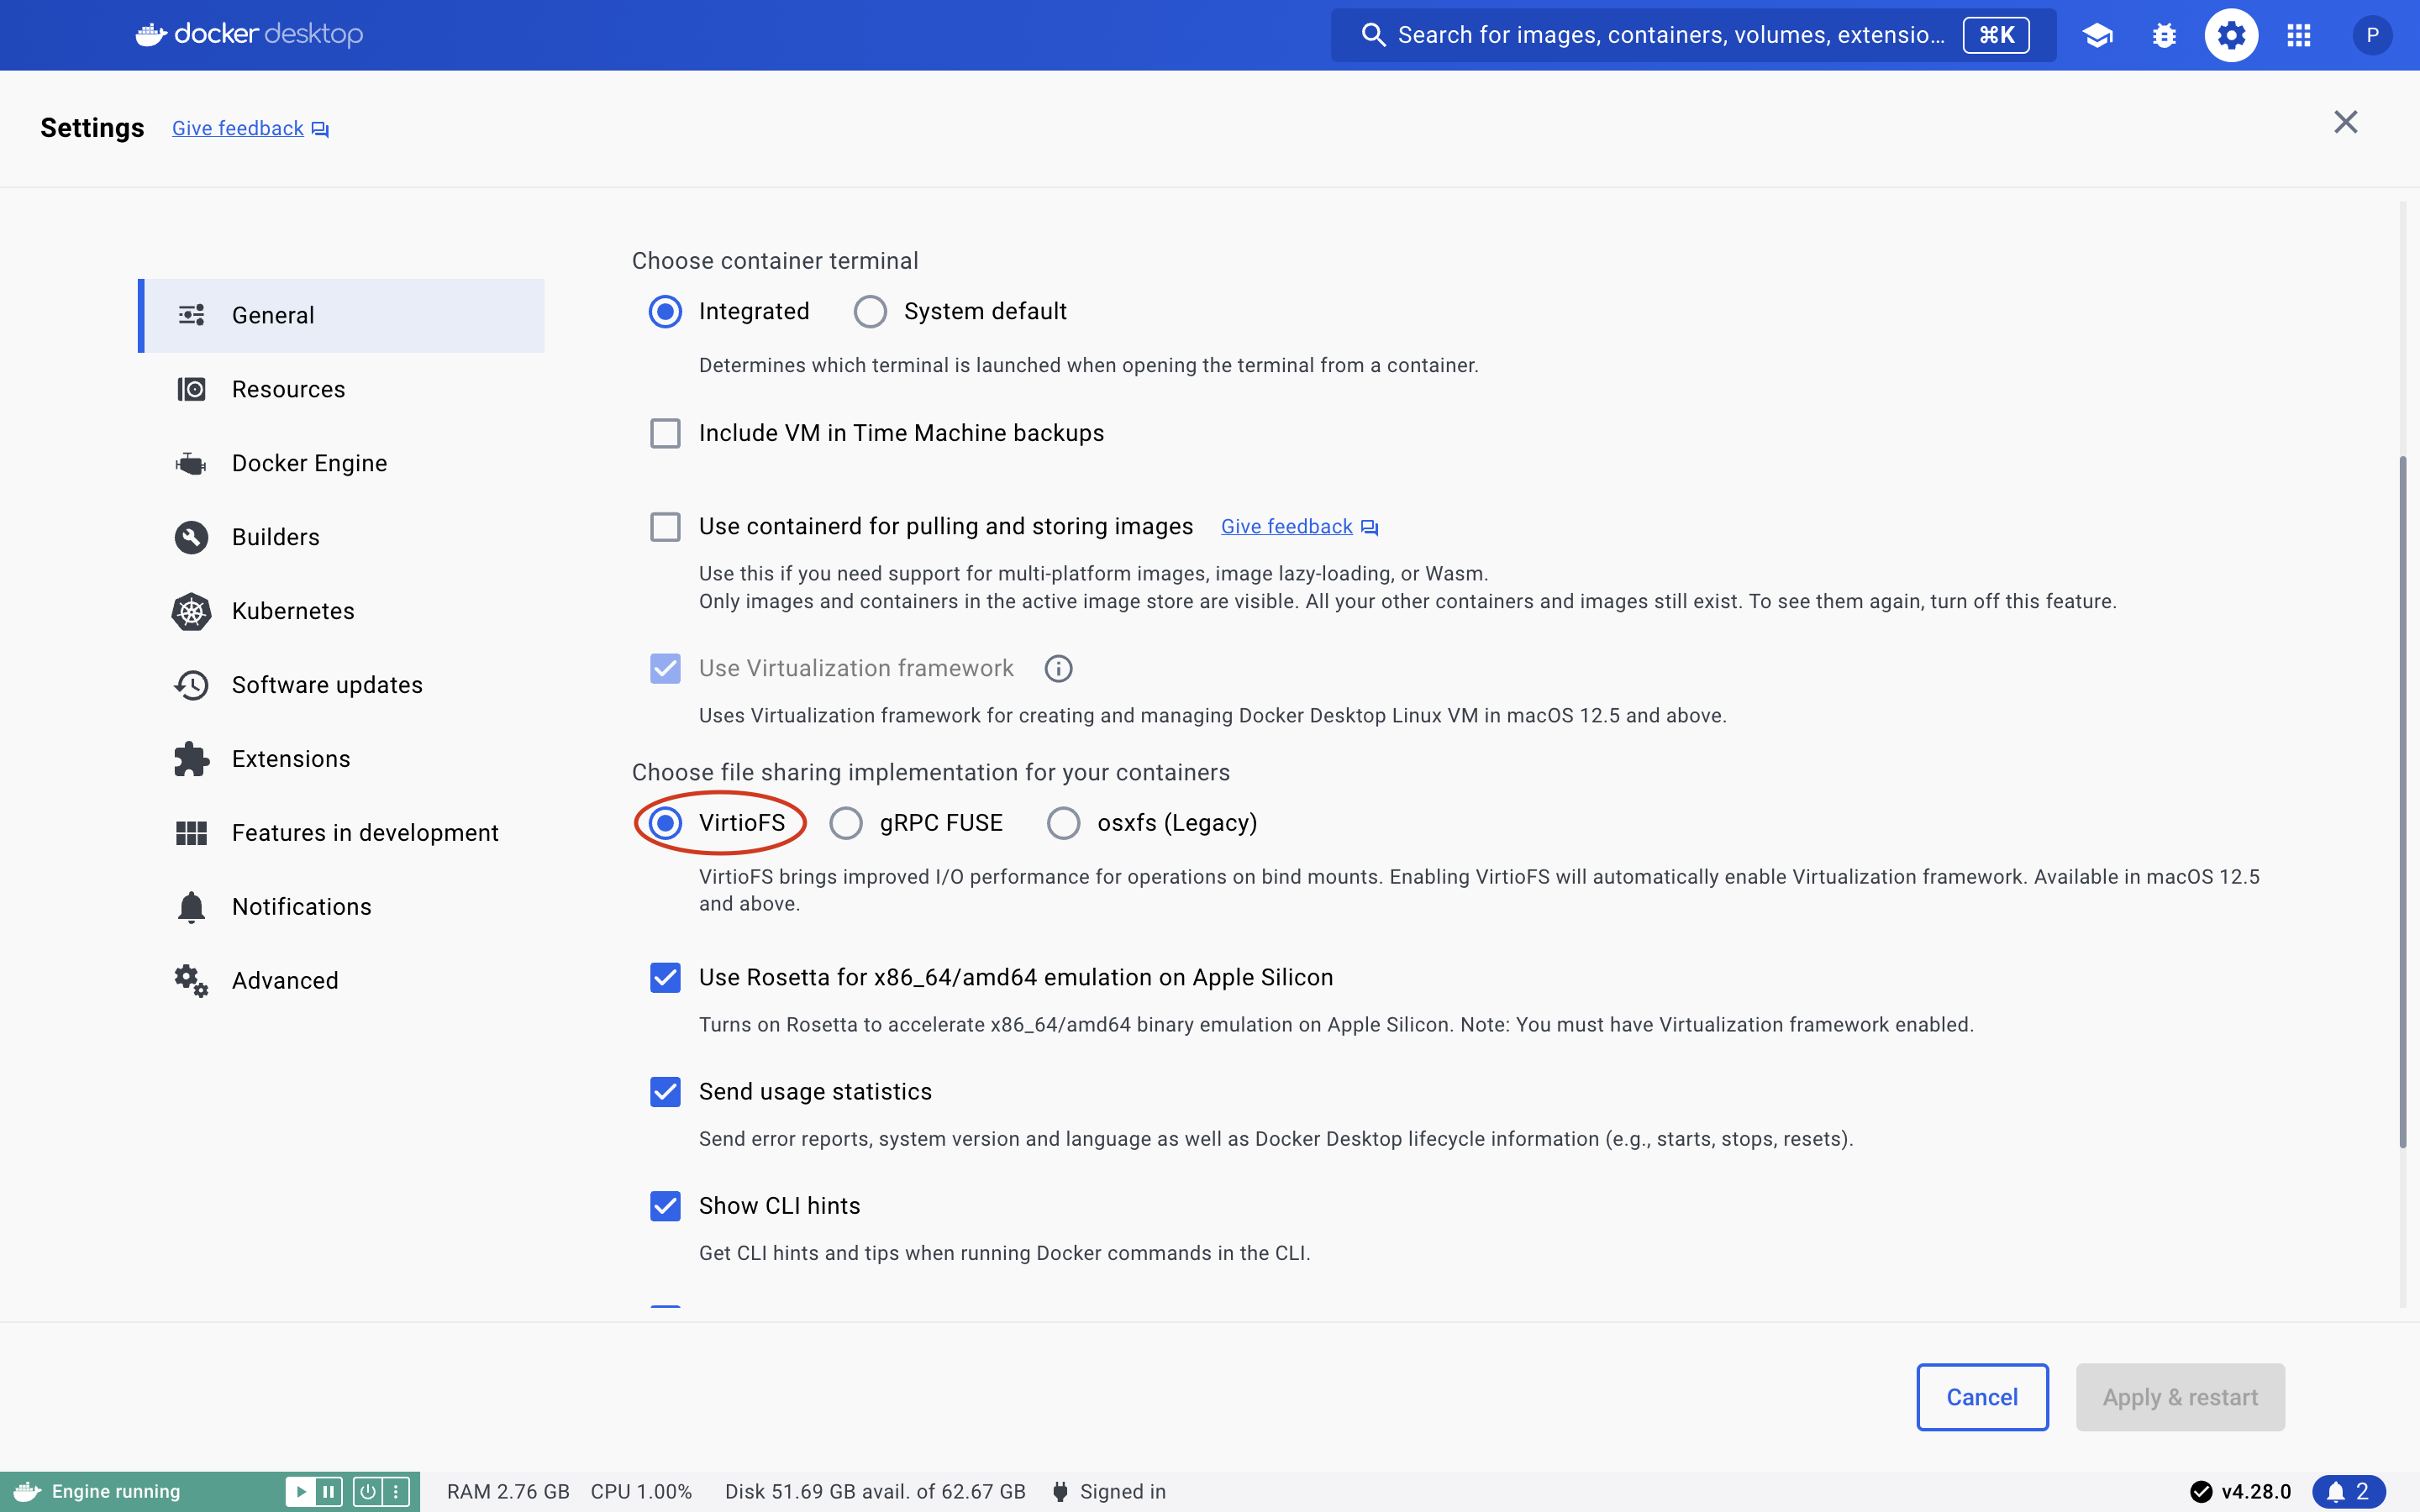Disable Use Rosetta for x86_64/amd64 emulation
This screenshot has width=2420, height=1512.
[665, 977]
